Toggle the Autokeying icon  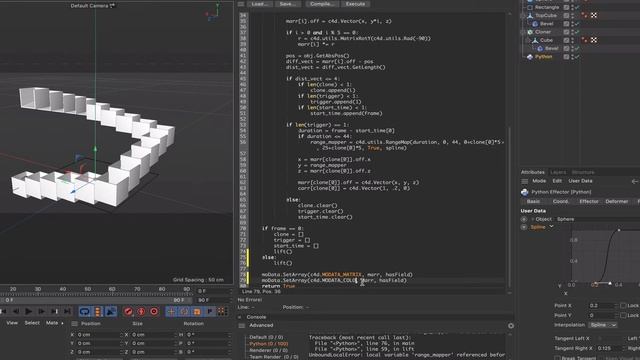pos(141,311)
